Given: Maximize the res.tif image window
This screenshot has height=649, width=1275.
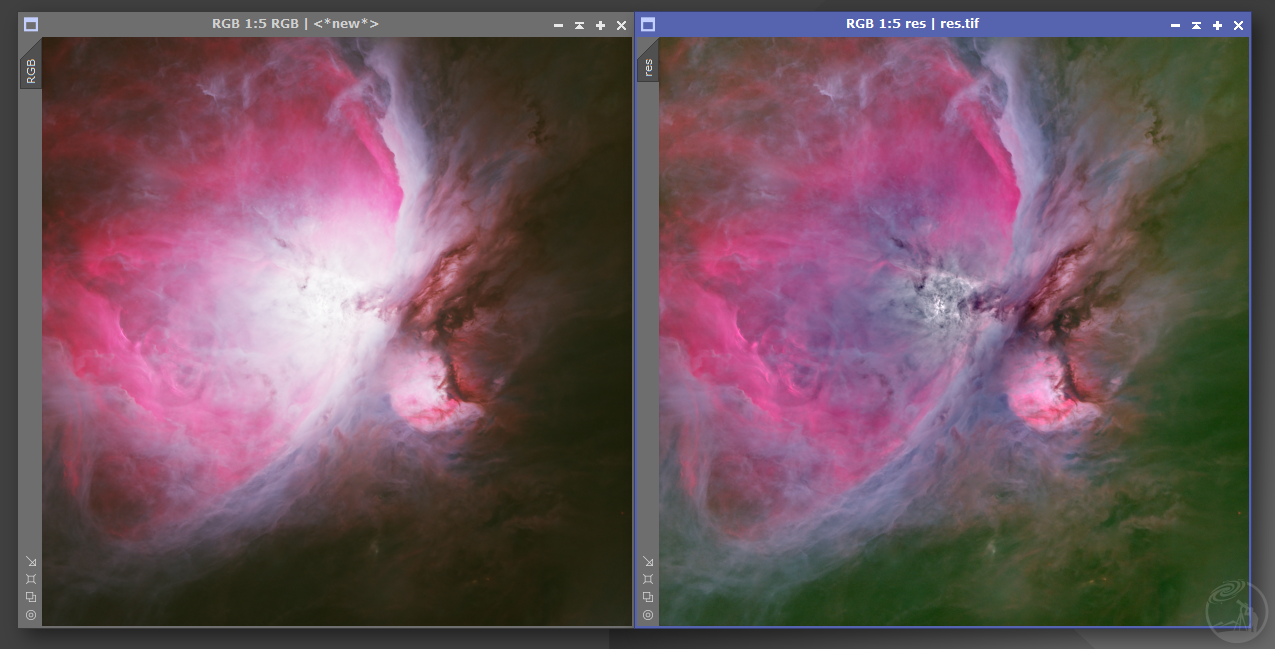Looking at the screenshot, I should (1217, 25).
